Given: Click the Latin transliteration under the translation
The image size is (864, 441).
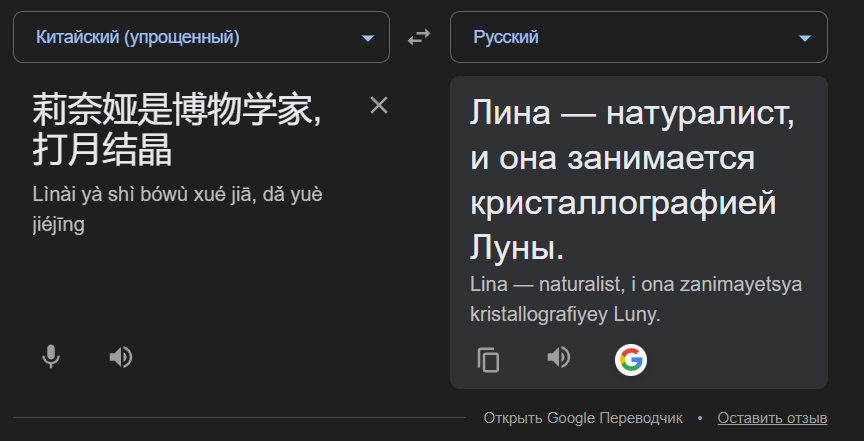Looking at the screenshot, I should point(635,299).
